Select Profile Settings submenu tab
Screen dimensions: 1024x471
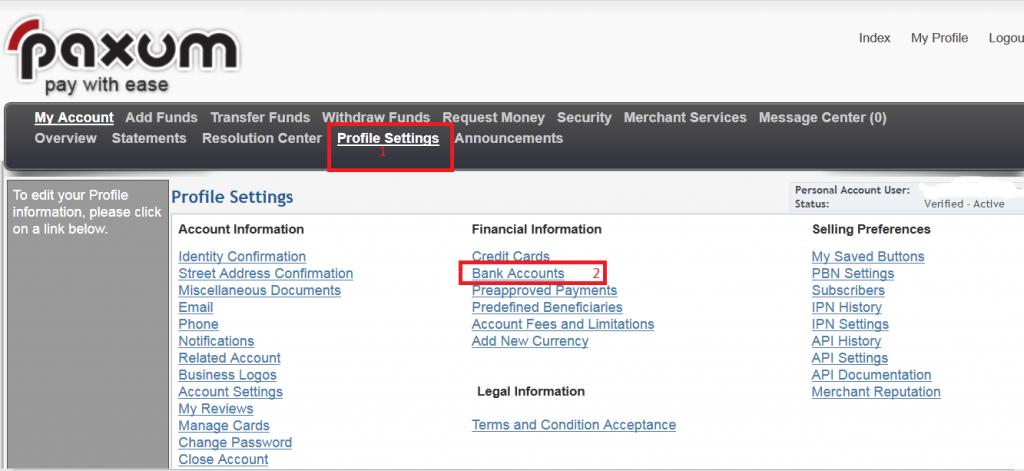[388, 138]
